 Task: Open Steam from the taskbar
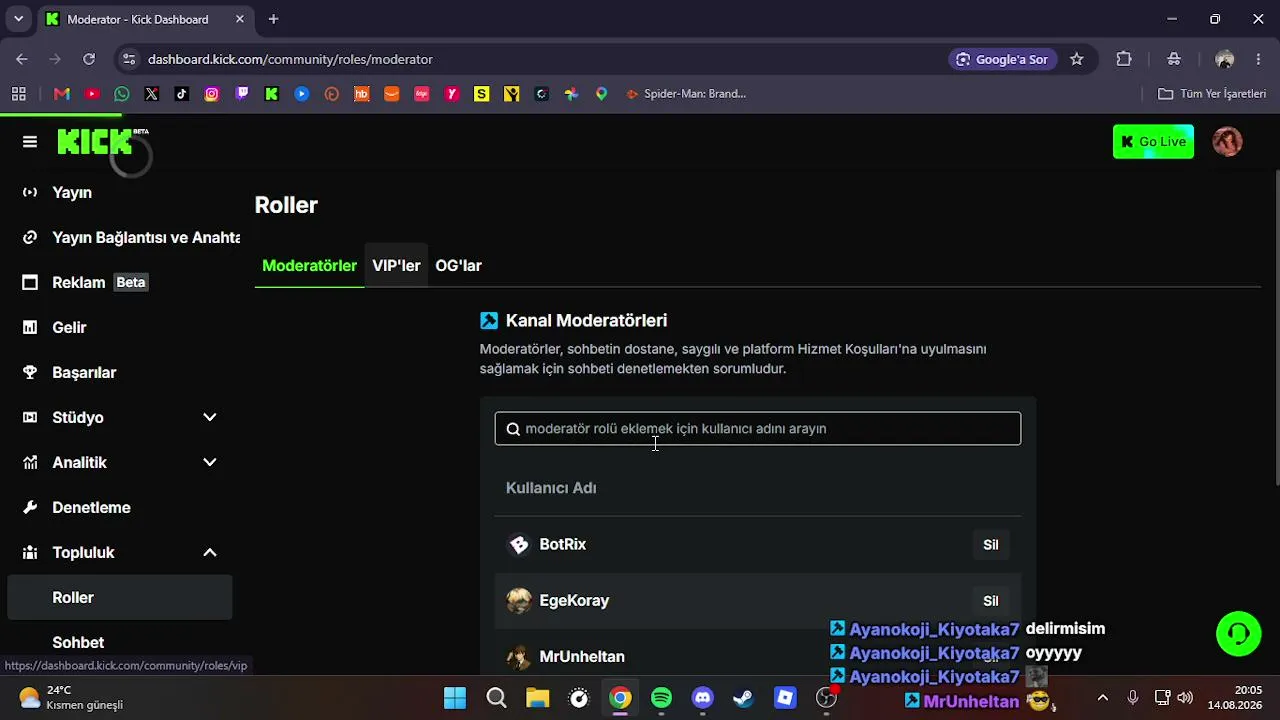point(744,698)
